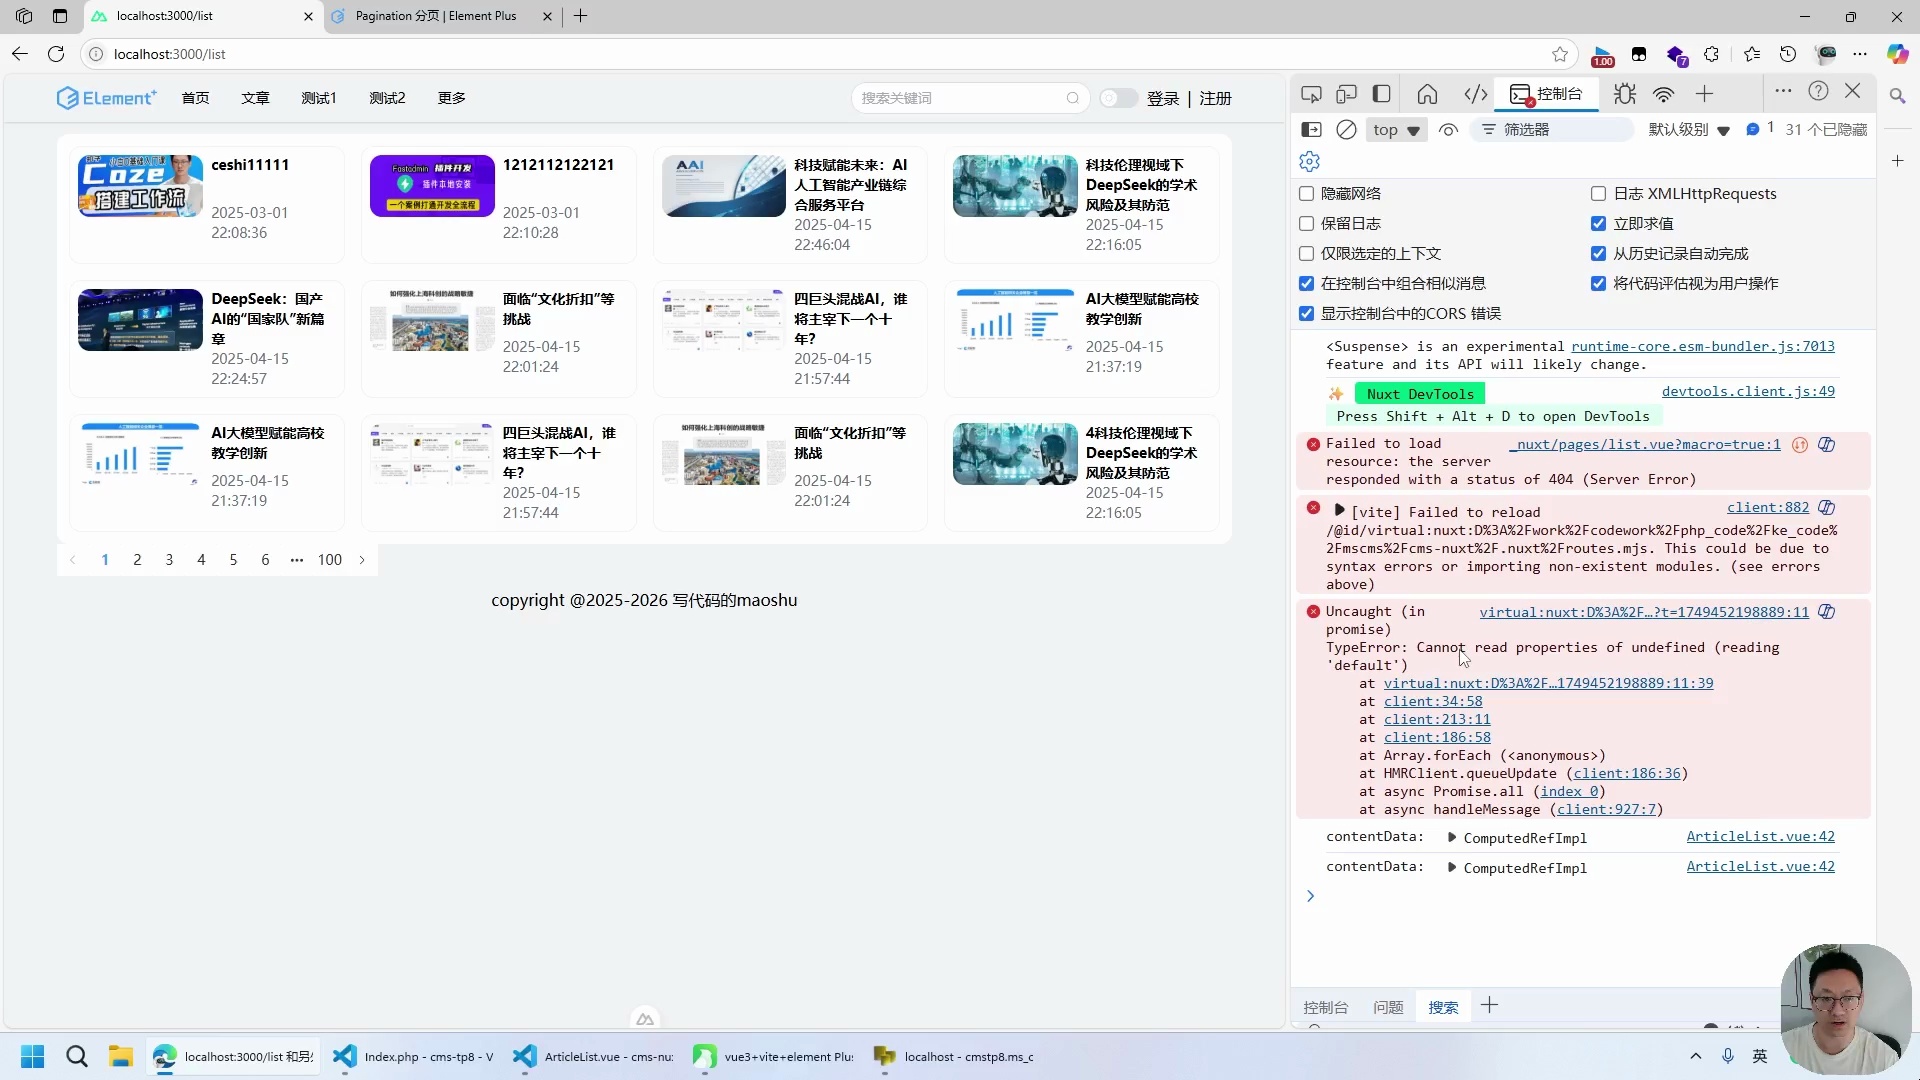The width and height of the screenshot is (1920, 1080).
Task: Add another DevTools tool with plus
Action: click(1705, 94)
